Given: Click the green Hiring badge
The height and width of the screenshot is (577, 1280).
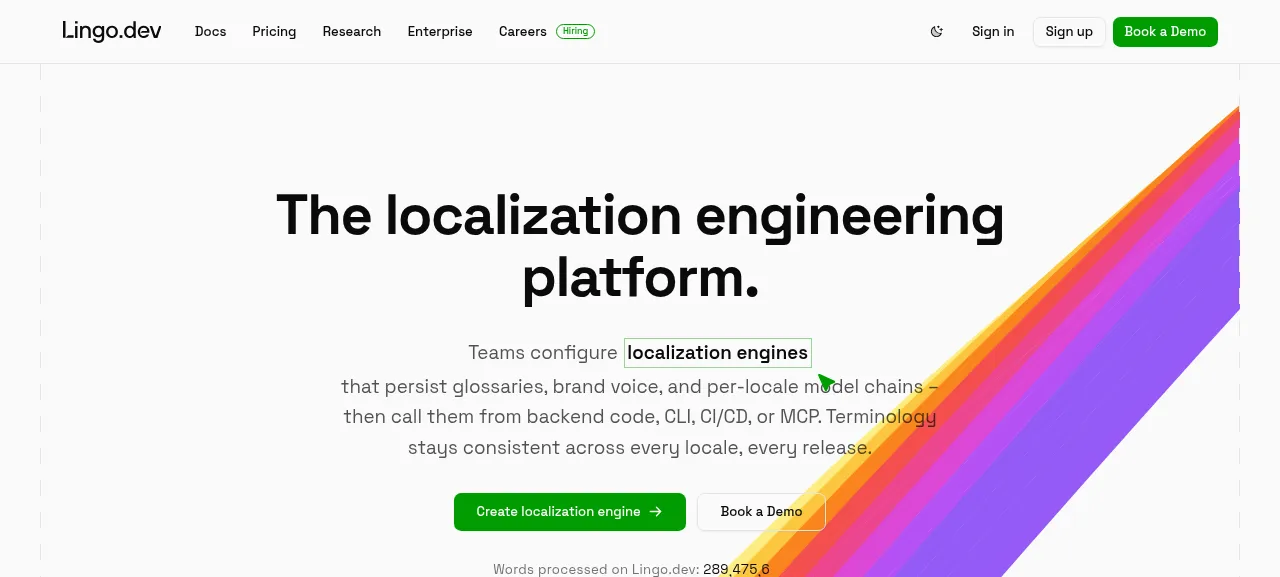Looking at the screenshot, I should click(575, 31).
